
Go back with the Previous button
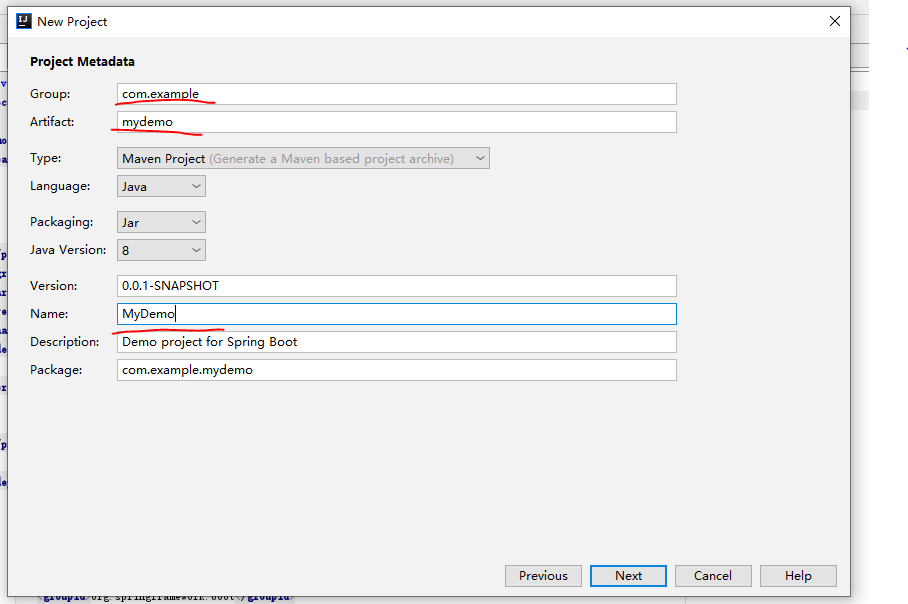coord(543,576)
